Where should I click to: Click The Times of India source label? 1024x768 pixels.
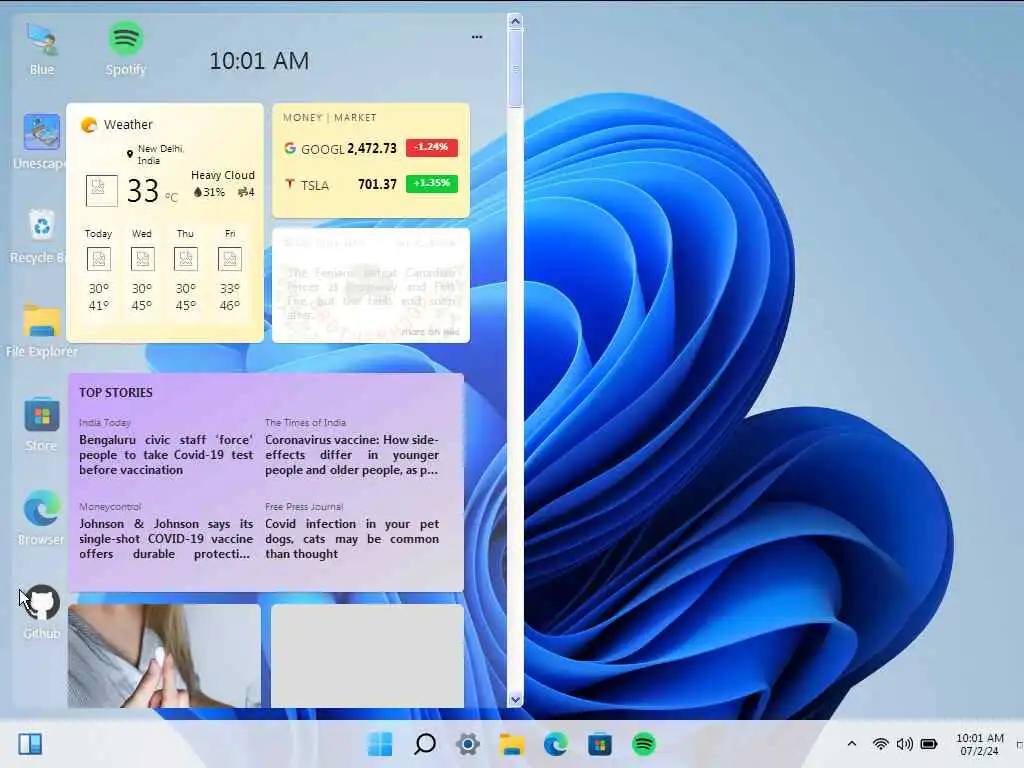pyautogui.click(x=305, y=423)
